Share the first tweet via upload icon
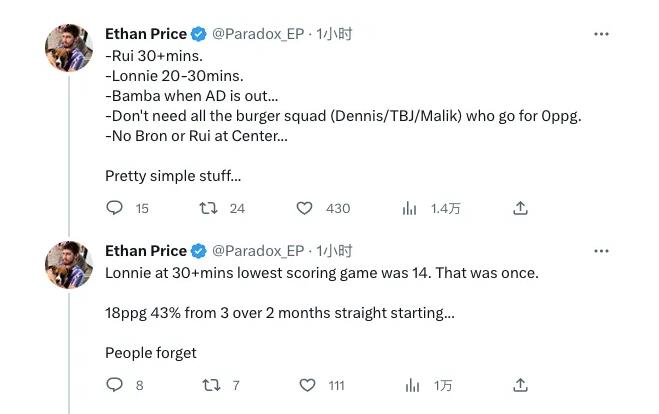Viewport: 659px width, 414px height. click(520, 208)
